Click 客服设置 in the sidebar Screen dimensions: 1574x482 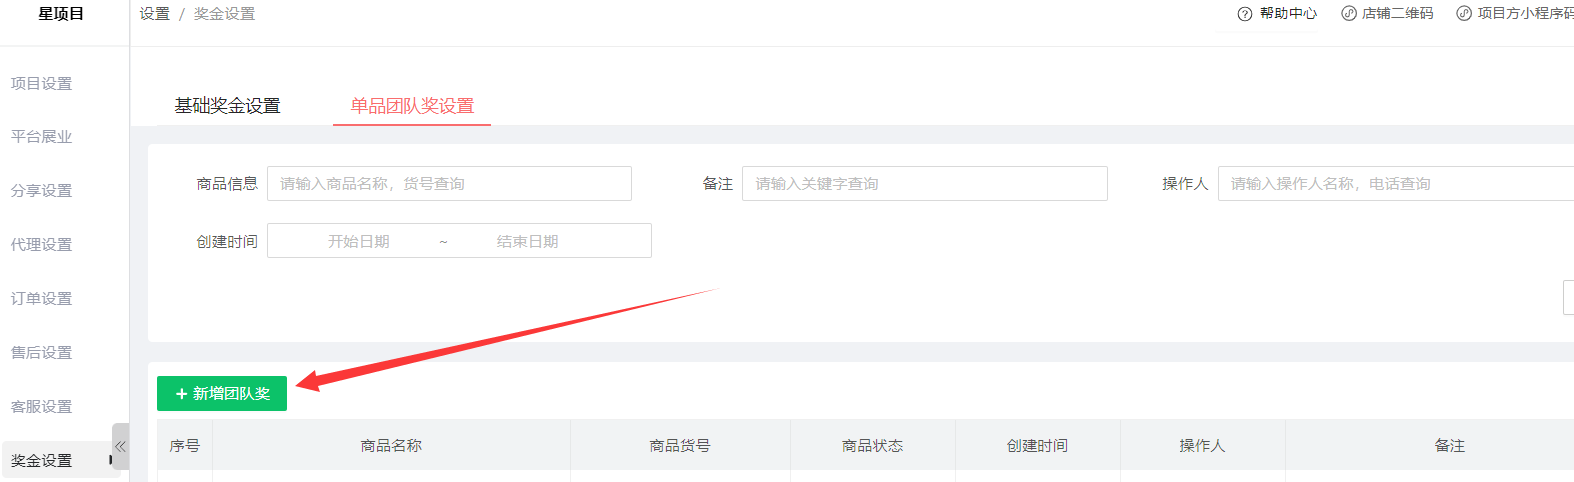[x=42, y=407]
